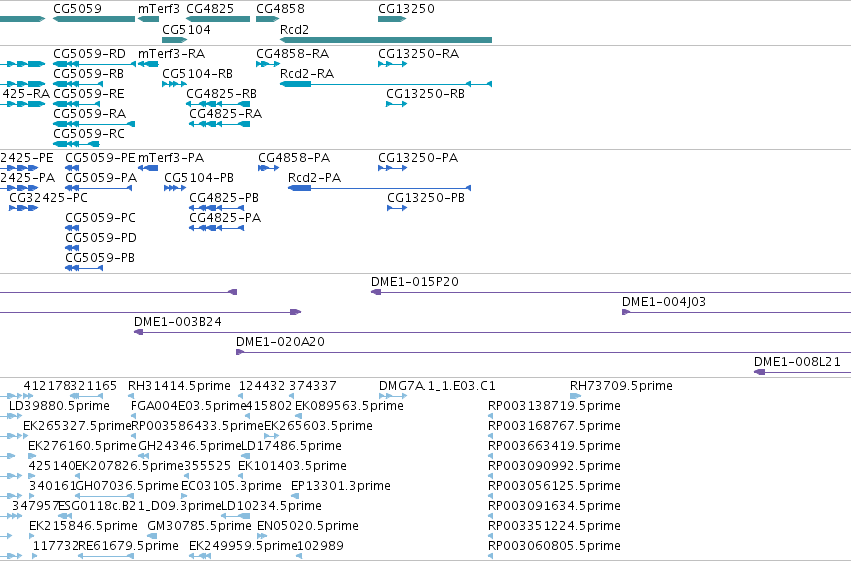The width and height of the screenshot is (851, 561).
Task: Click the CG4858-RA transcript label
Action: [293, 54]
